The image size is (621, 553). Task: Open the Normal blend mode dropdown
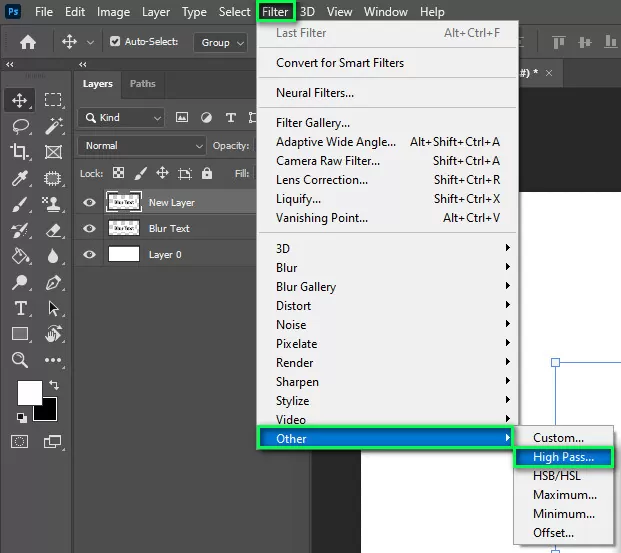click(142, 146)
